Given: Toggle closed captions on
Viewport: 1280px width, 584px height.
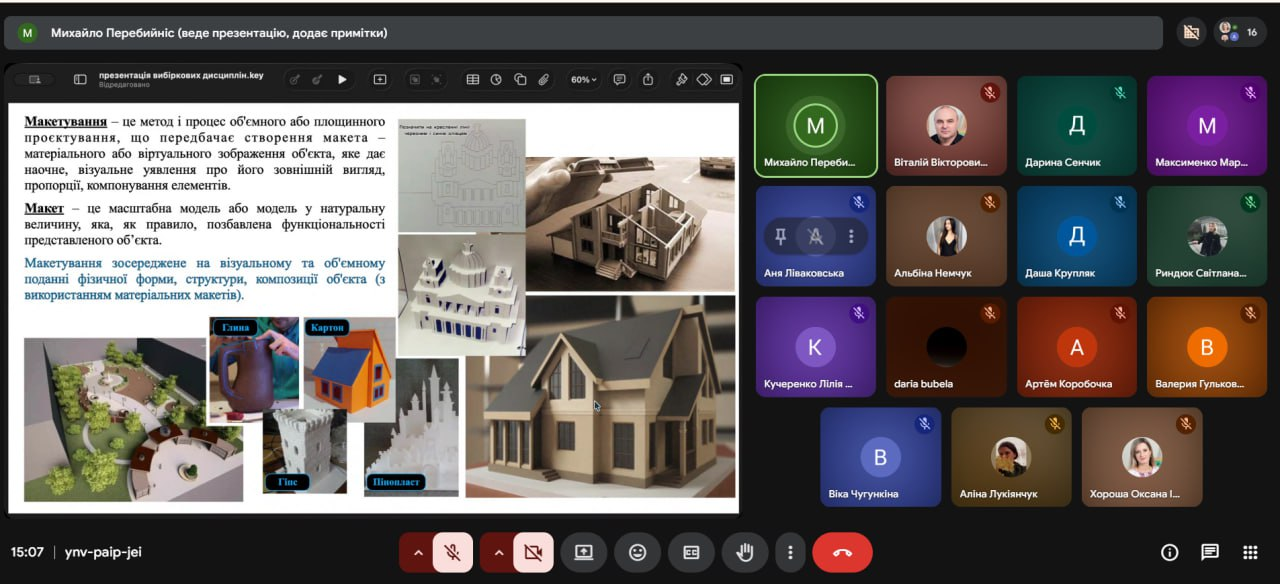Looking at the screenshot, I should (691, 552).
